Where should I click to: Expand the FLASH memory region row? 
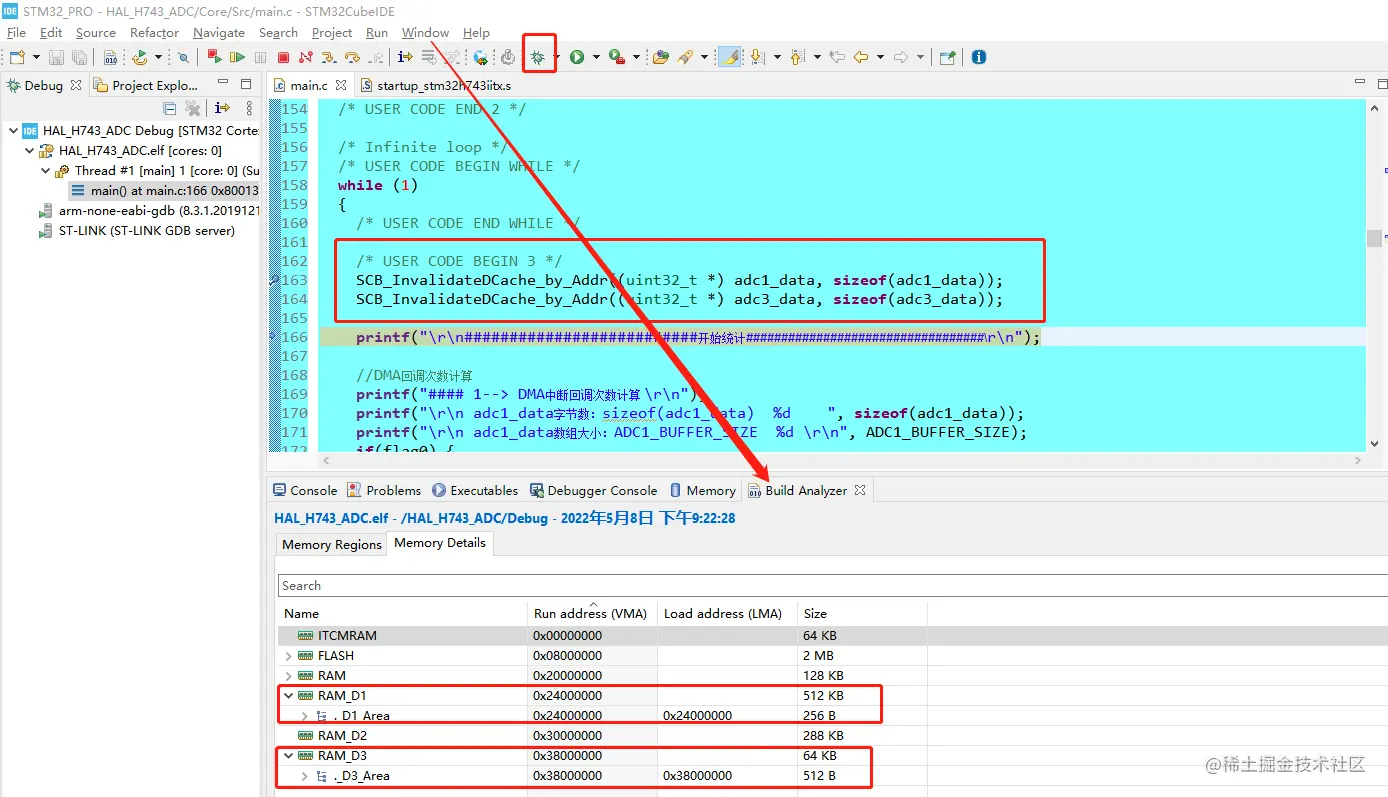click(289, 656)
